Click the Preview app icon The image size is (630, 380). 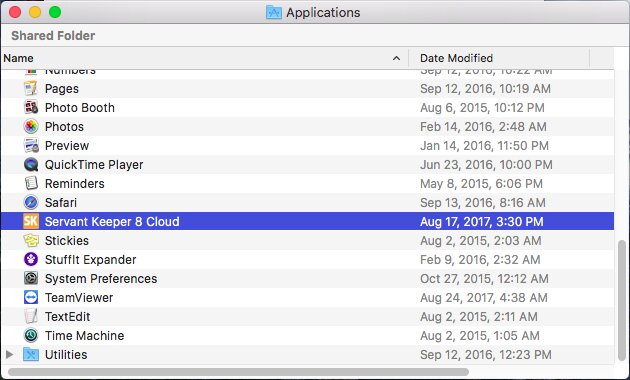tap(31, 145)
